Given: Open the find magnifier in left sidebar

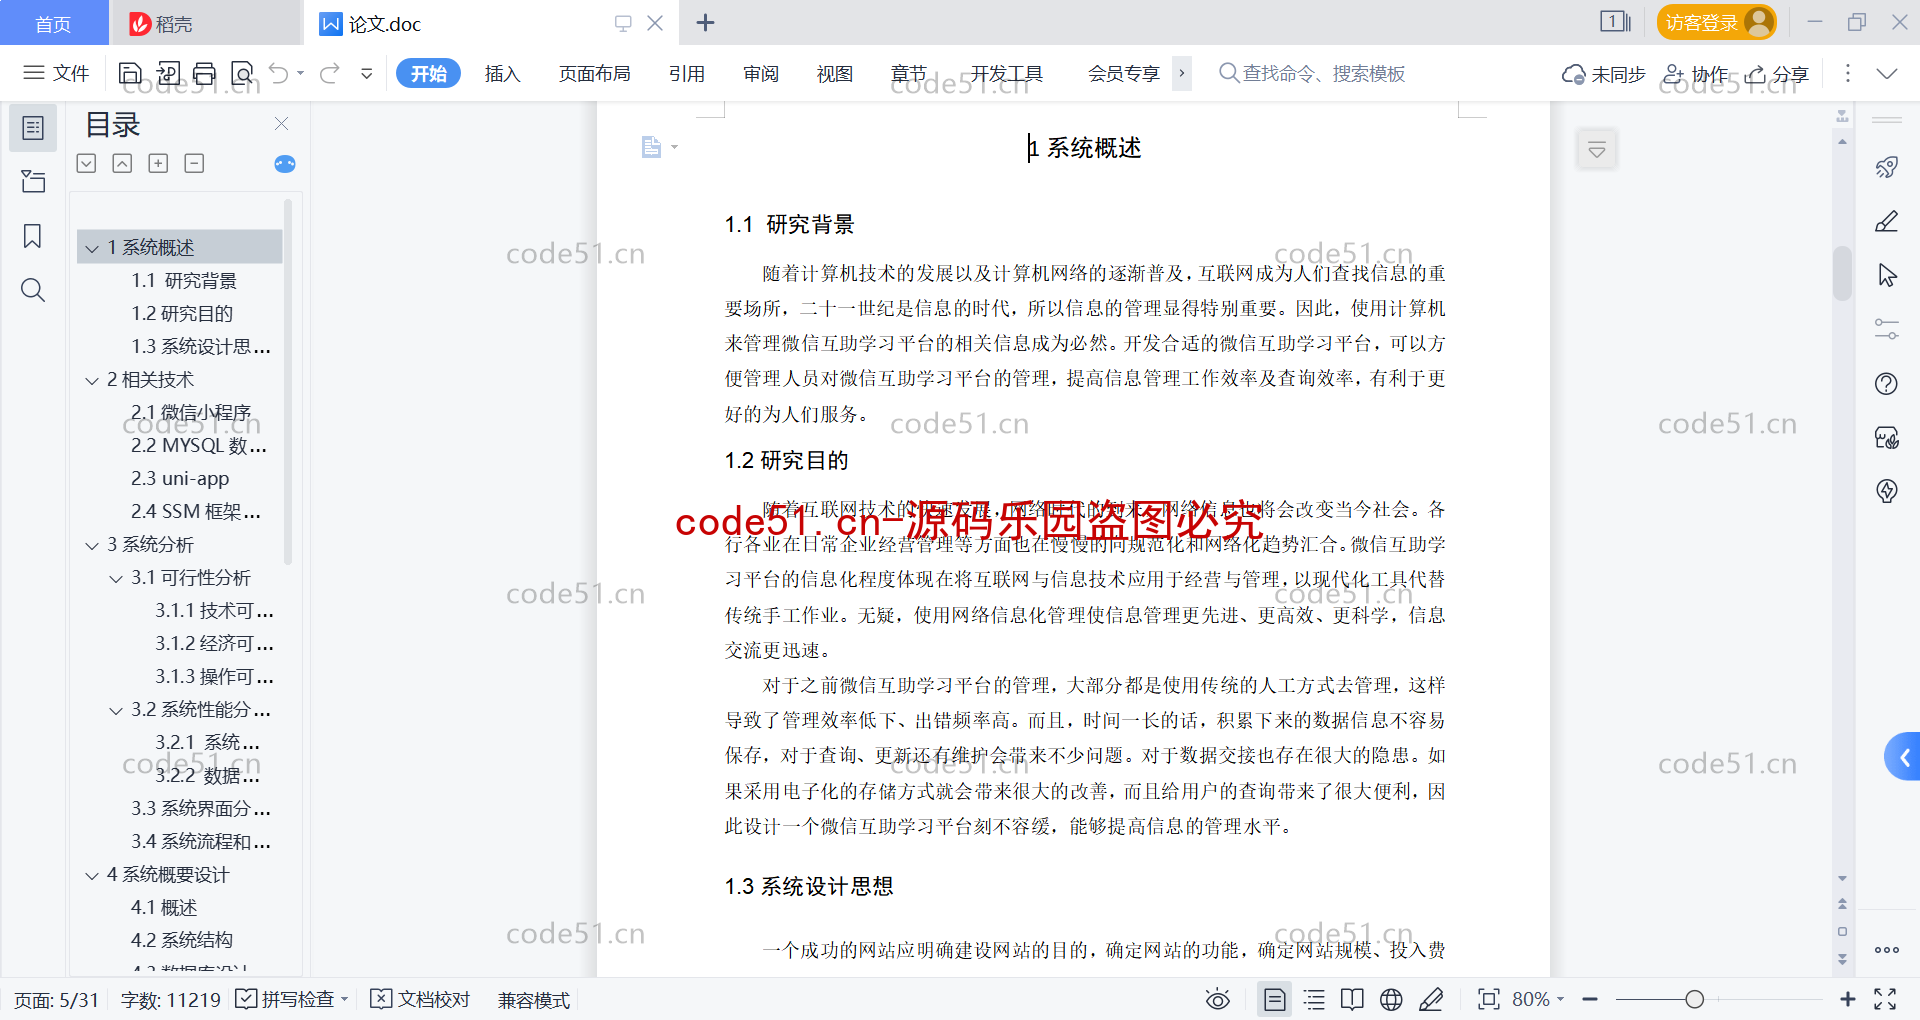Looking at the screenshot, I should point(33,290).
